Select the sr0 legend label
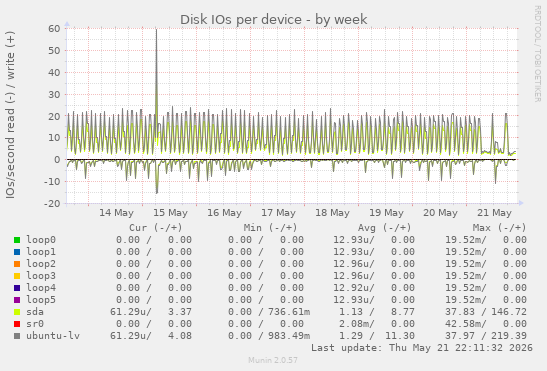Image resolution: width=547 pixels, height=371 pixels. pyautogui.click(x=35, y=324)
